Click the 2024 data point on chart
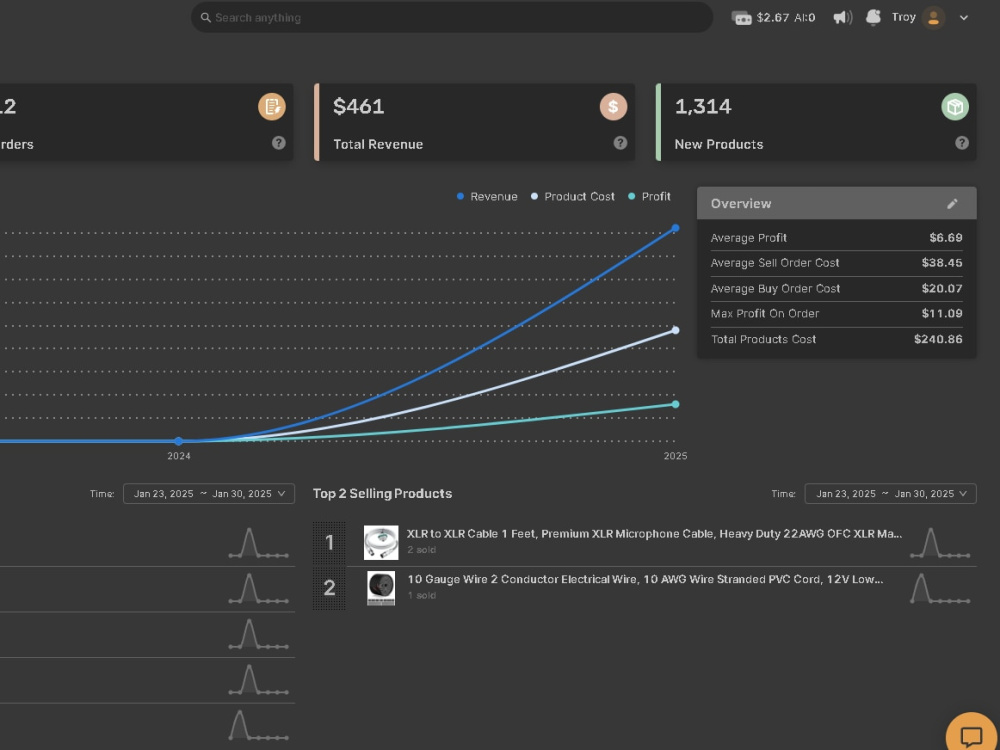1000x750 pixels. (179, 441)
